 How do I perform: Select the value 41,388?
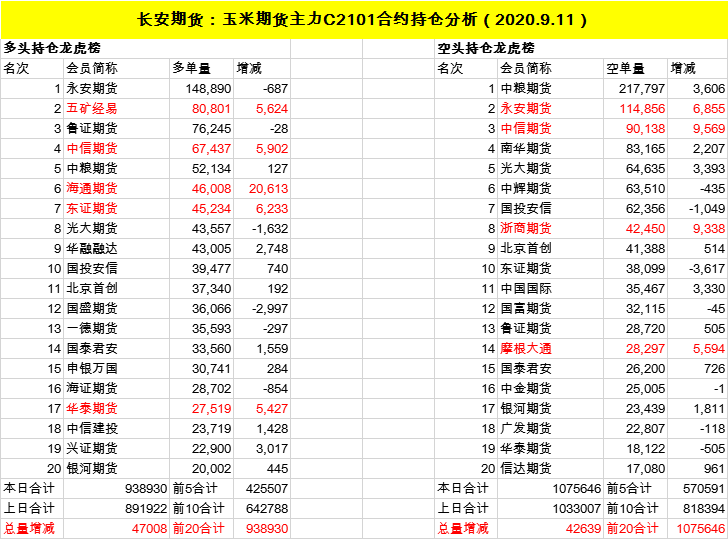coord(636,248)
